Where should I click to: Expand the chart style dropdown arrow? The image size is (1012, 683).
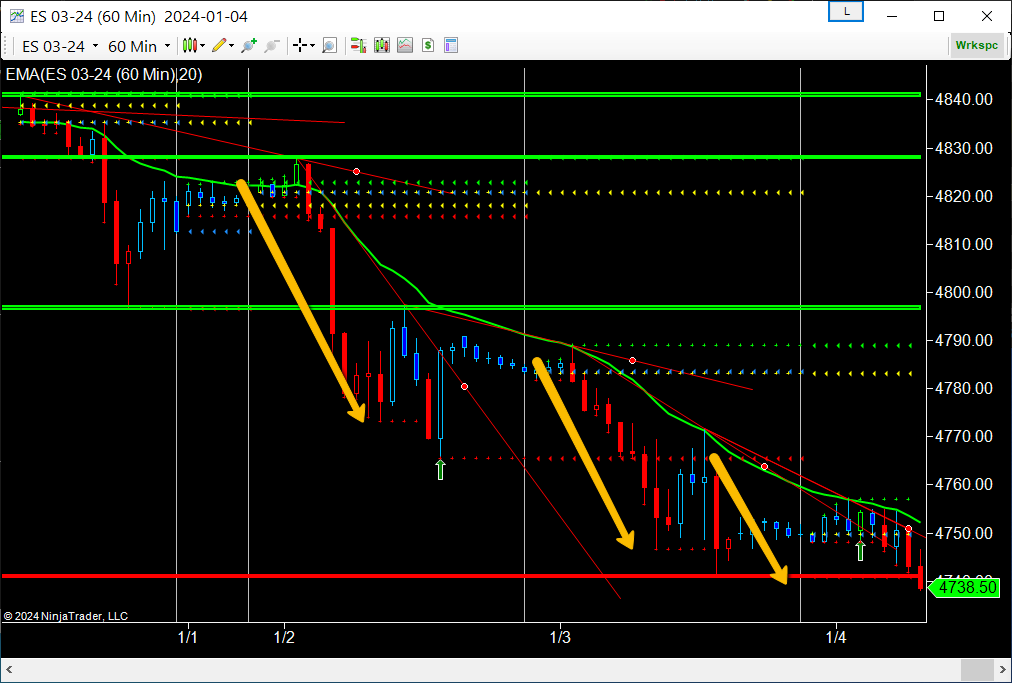[x=203, y=46]
